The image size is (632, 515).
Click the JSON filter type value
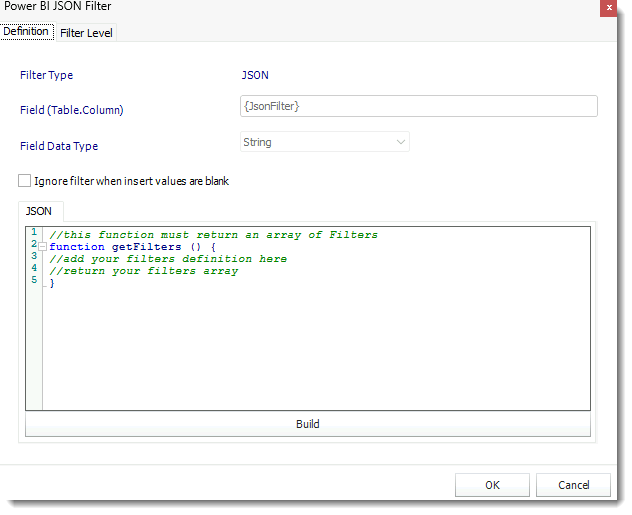click(255, 75)
